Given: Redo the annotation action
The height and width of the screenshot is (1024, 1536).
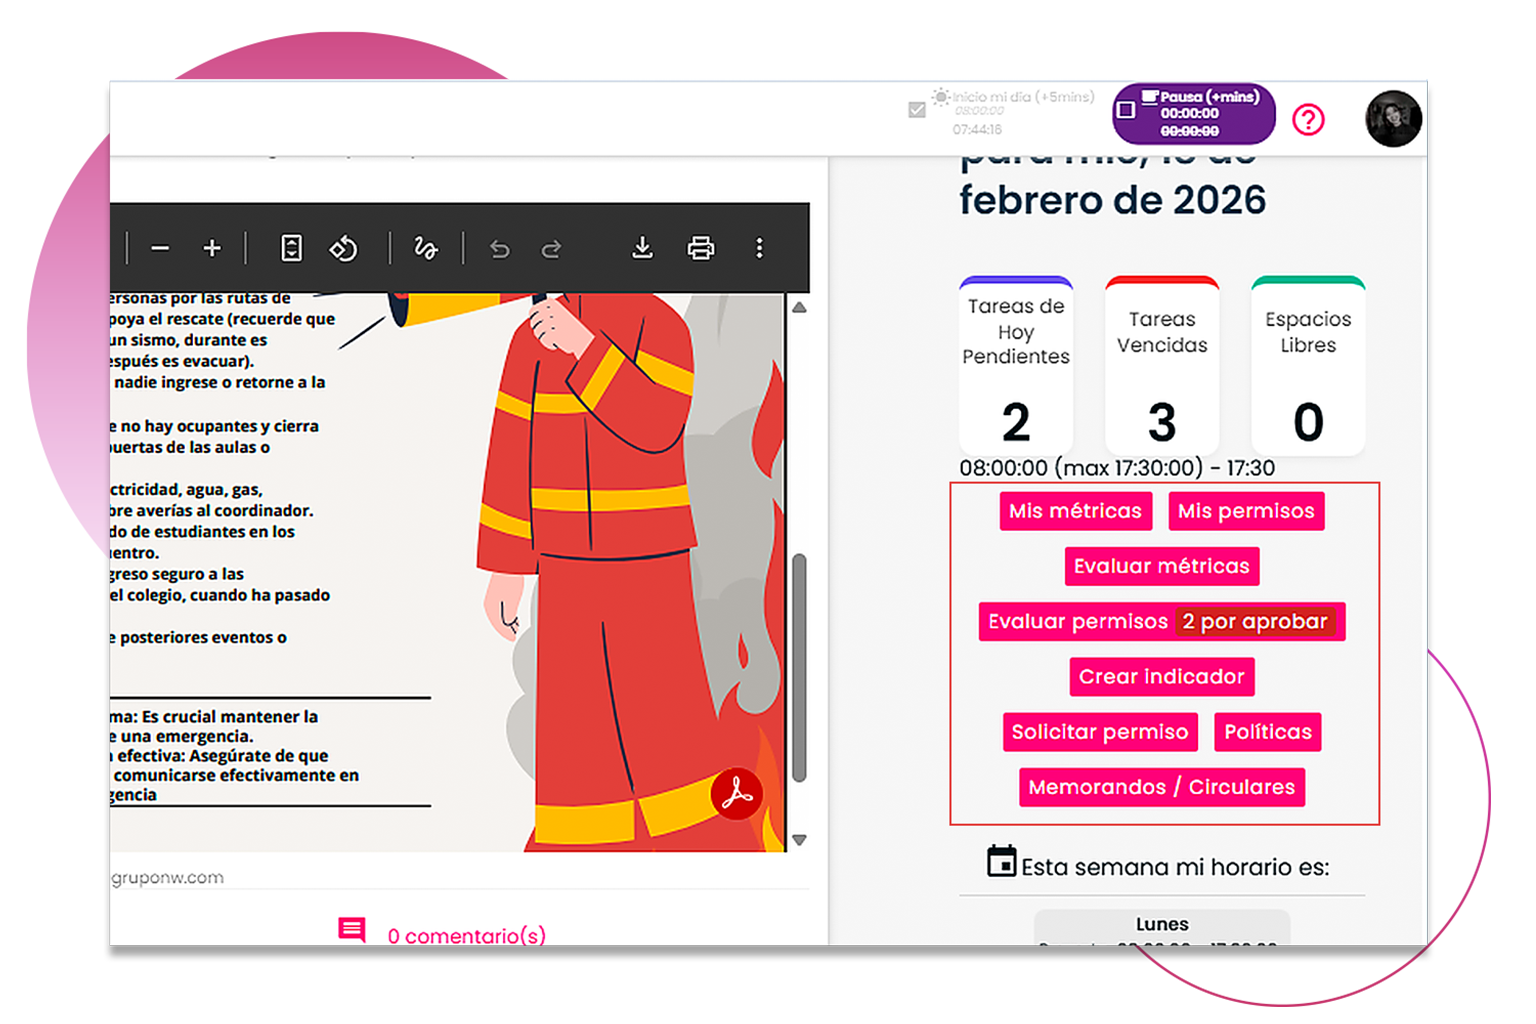Looking at the screenshot, I should 551,248.
